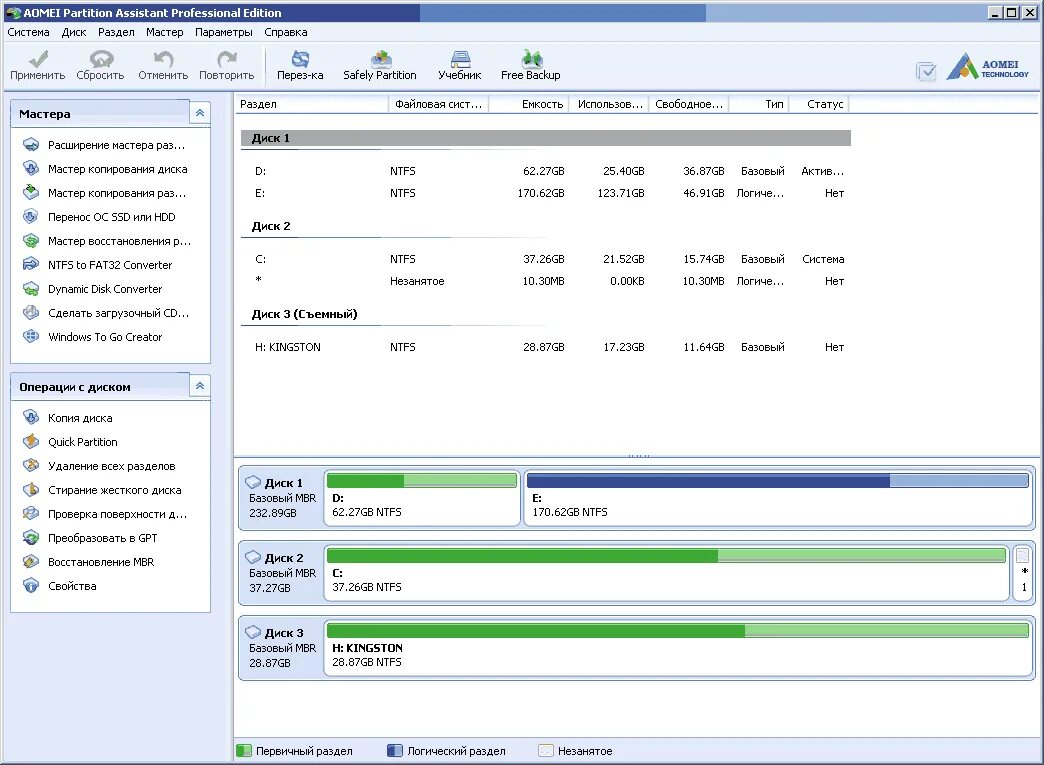Click the Повторить (Redo) toolbar icon
The width and height of the screenshot is (1044, 765).
(226, 65)
